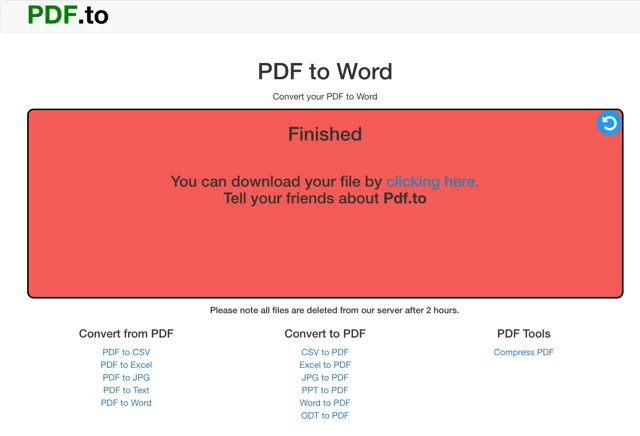The image size is (640, 436).
Task: Click the 'PDF Tools' heading
Action: 524,334
